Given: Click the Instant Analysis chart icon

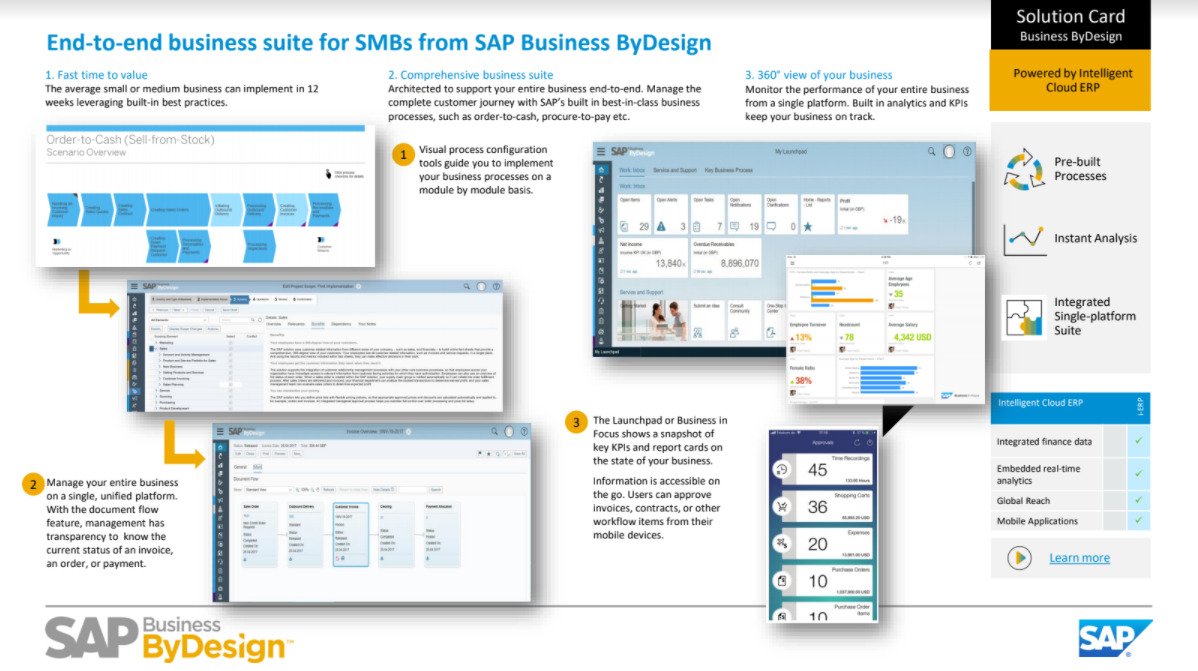Looking at the screenshot, I should [x=1024, y=238].
